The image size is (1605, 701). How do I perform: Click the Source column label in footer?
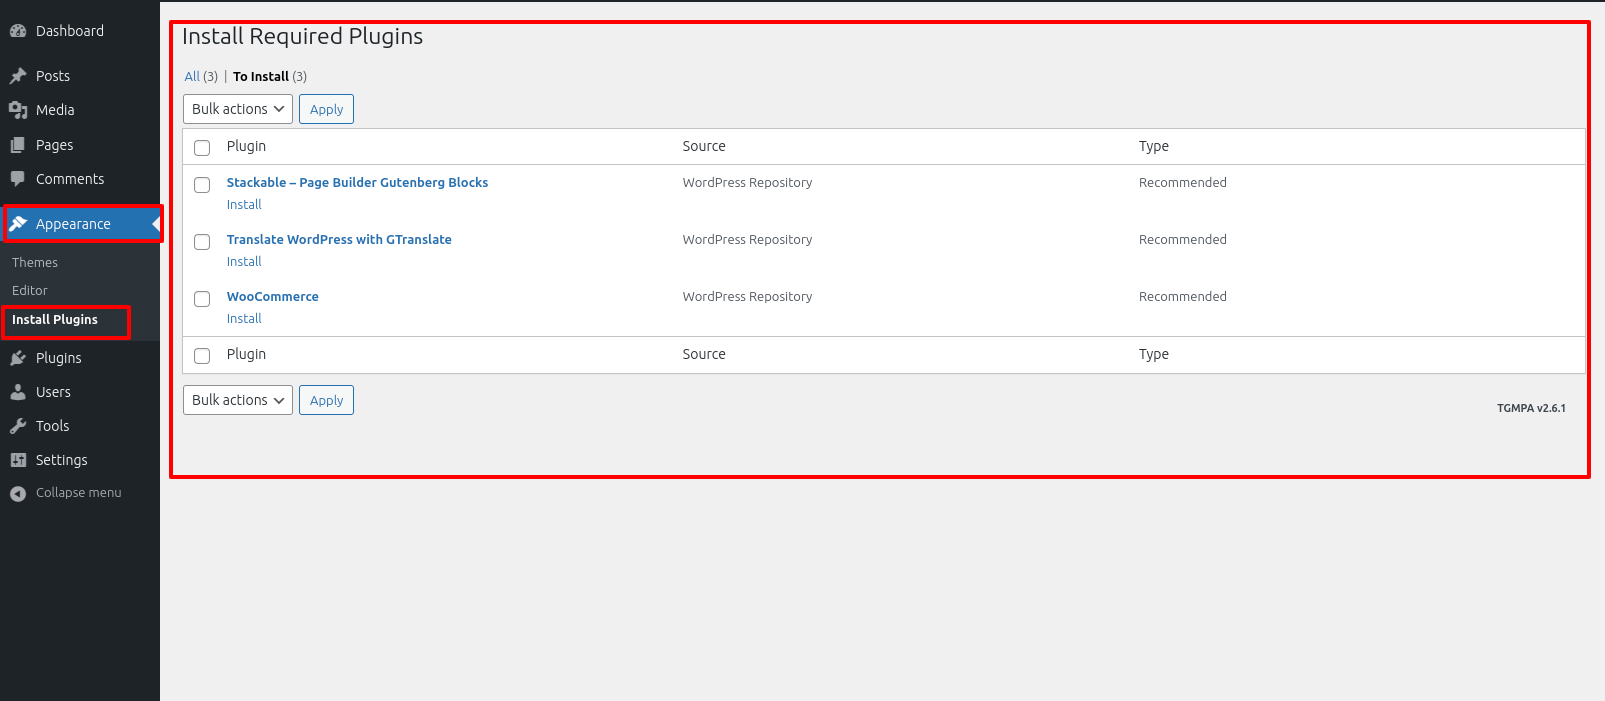pos(704,354)
